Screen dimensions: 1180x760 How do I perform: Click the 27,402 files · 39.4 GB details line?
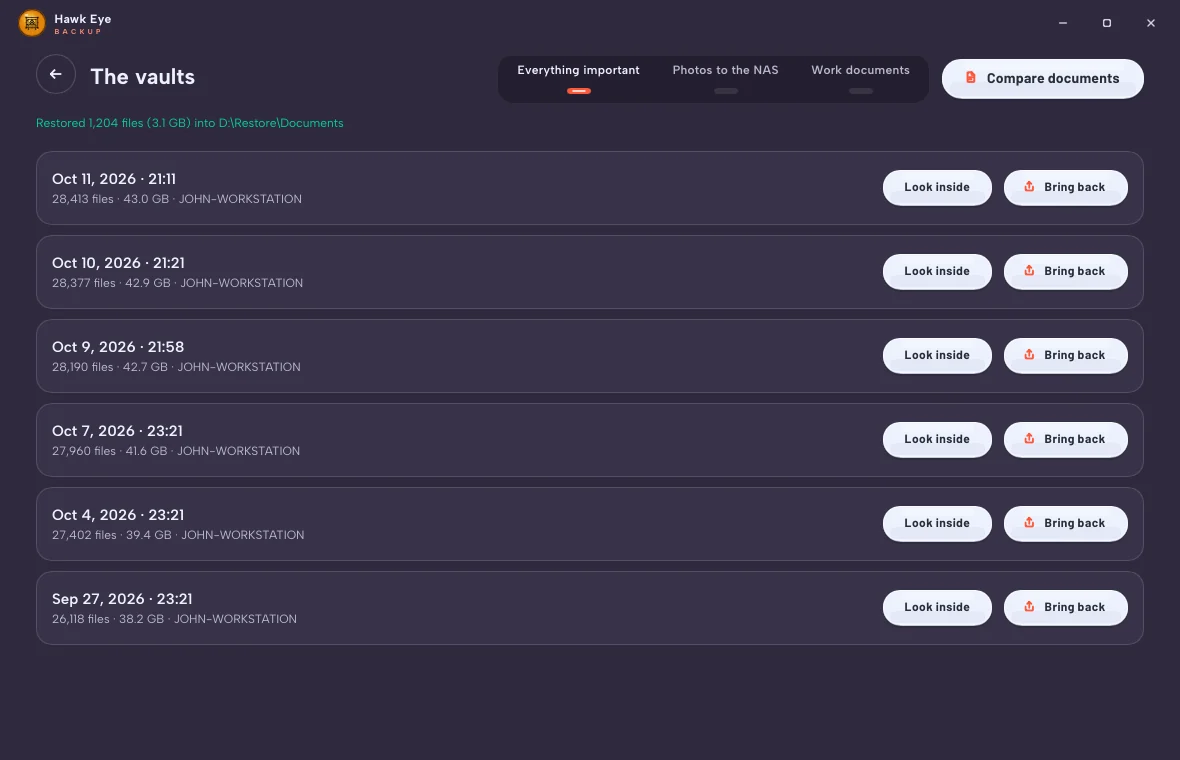pyautogui.click(x=178, y=535)
